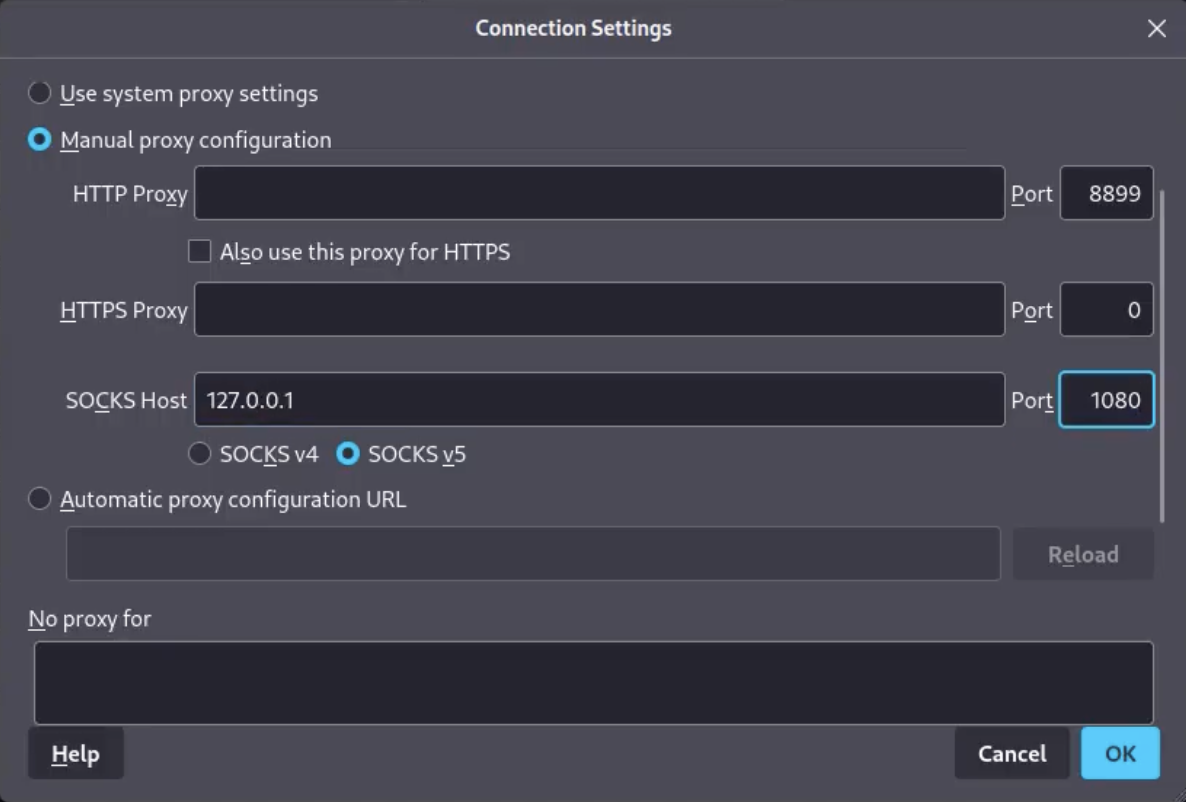Click the Reload button

(1083, 555)
